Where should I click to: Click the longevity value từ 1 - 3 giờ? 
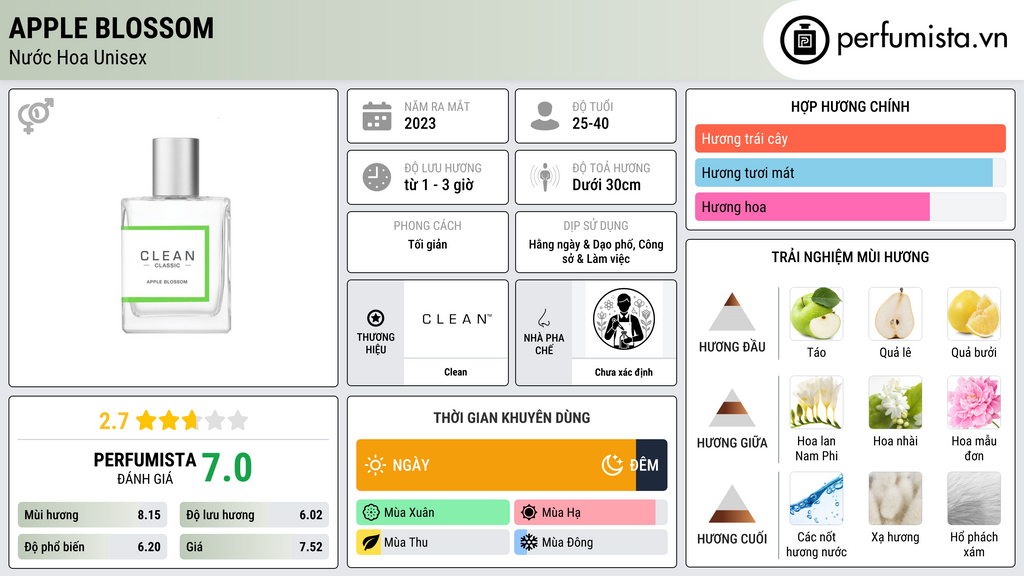(x=439, y=185)
